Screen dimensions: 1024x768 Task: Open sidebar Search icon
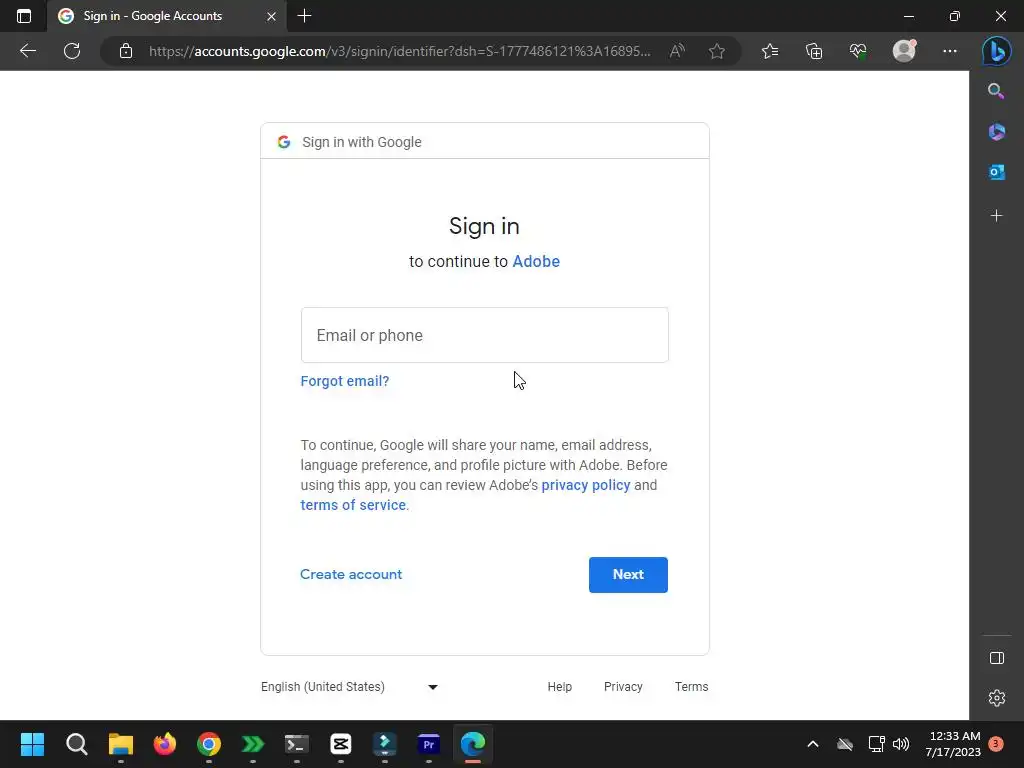pos(996,91)
